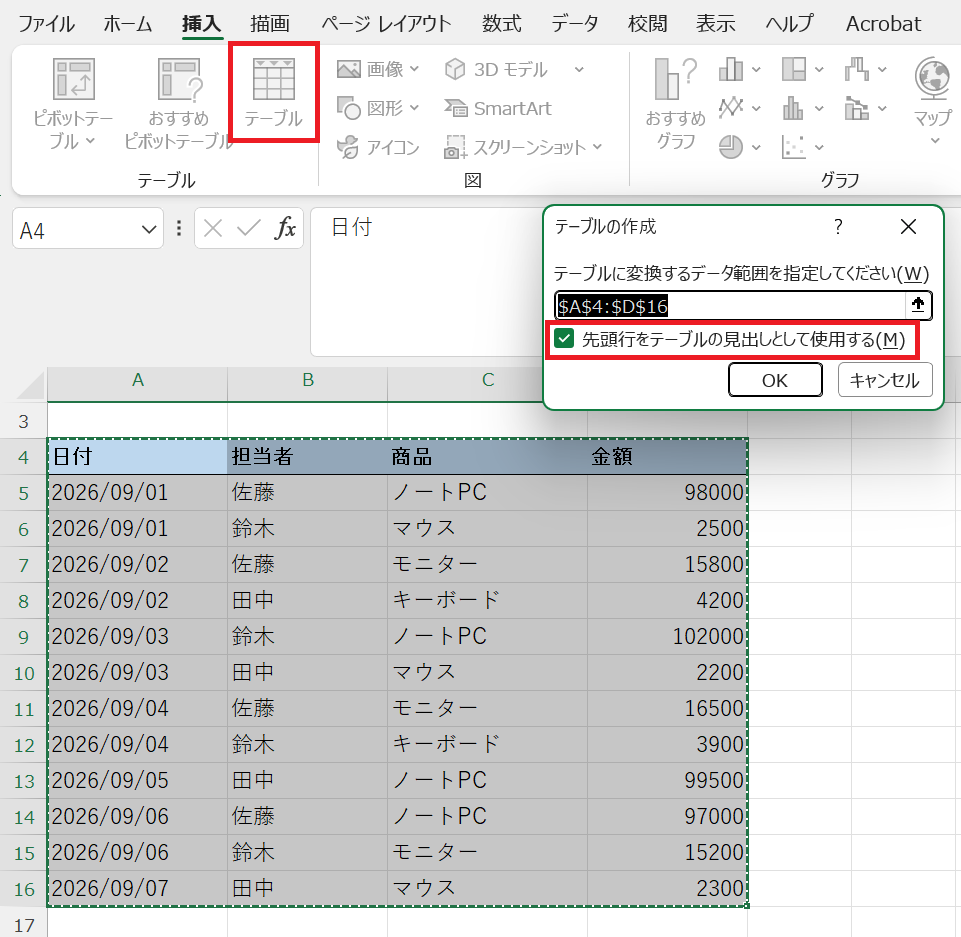Switch to the 数式 tab

click(501, 24)
